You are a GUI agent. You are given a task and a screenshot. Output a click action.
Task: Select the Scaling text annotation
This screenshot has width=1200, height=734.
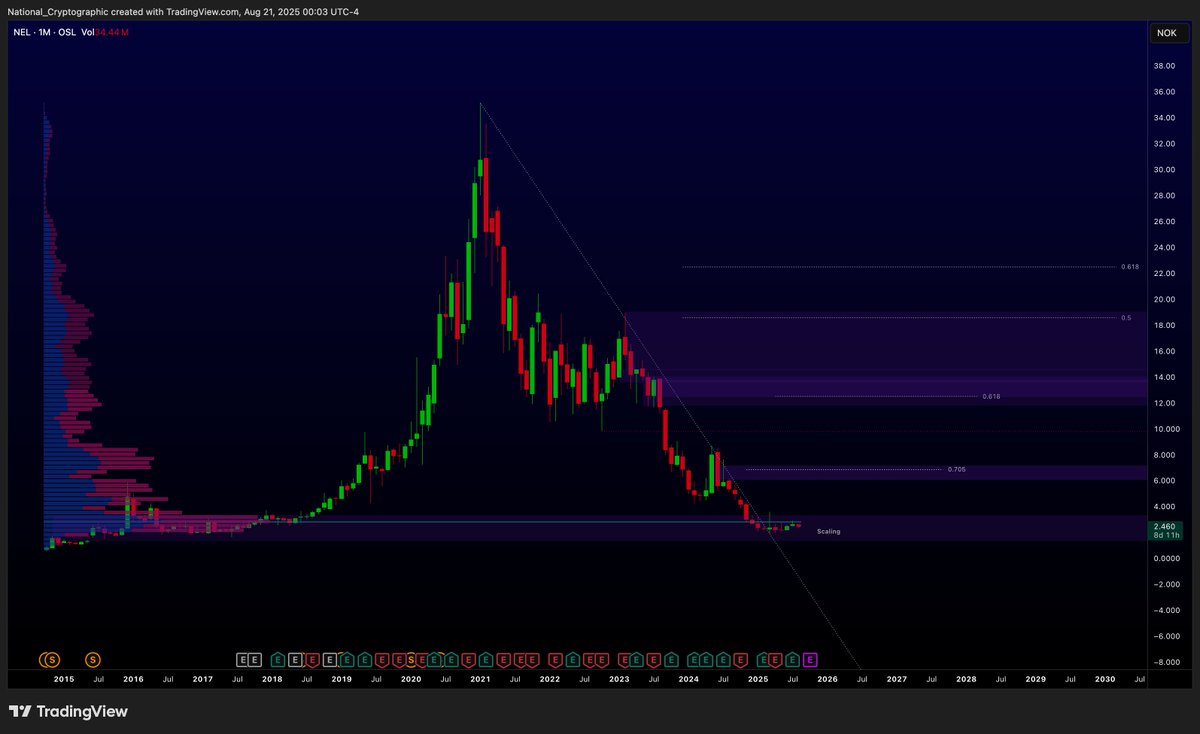tap(828, 531)
